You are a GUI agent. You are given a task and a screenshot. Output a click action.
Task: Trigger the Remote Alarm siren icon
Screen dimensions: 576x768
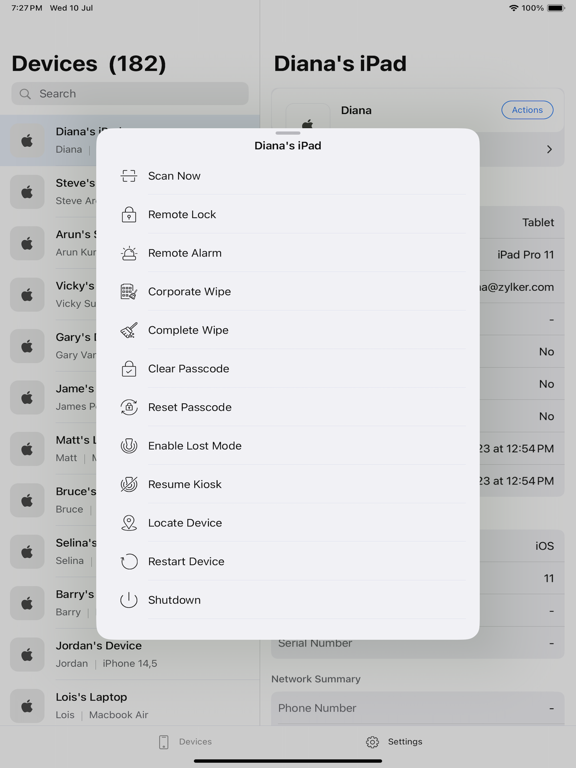tap(129, 253)
